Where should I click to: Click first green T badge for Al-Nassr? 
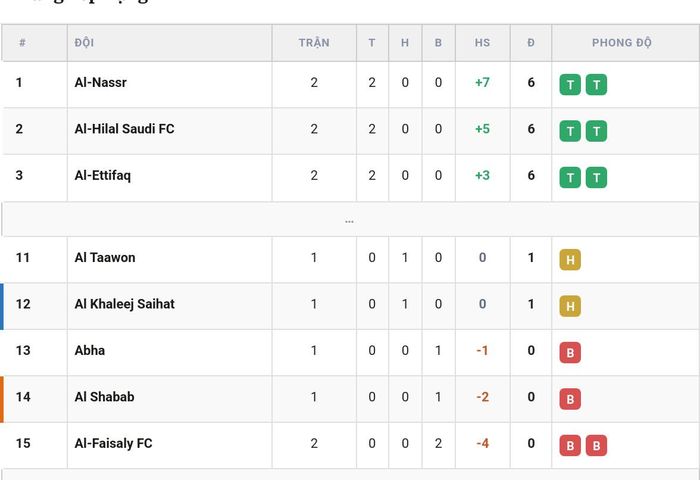570,84
